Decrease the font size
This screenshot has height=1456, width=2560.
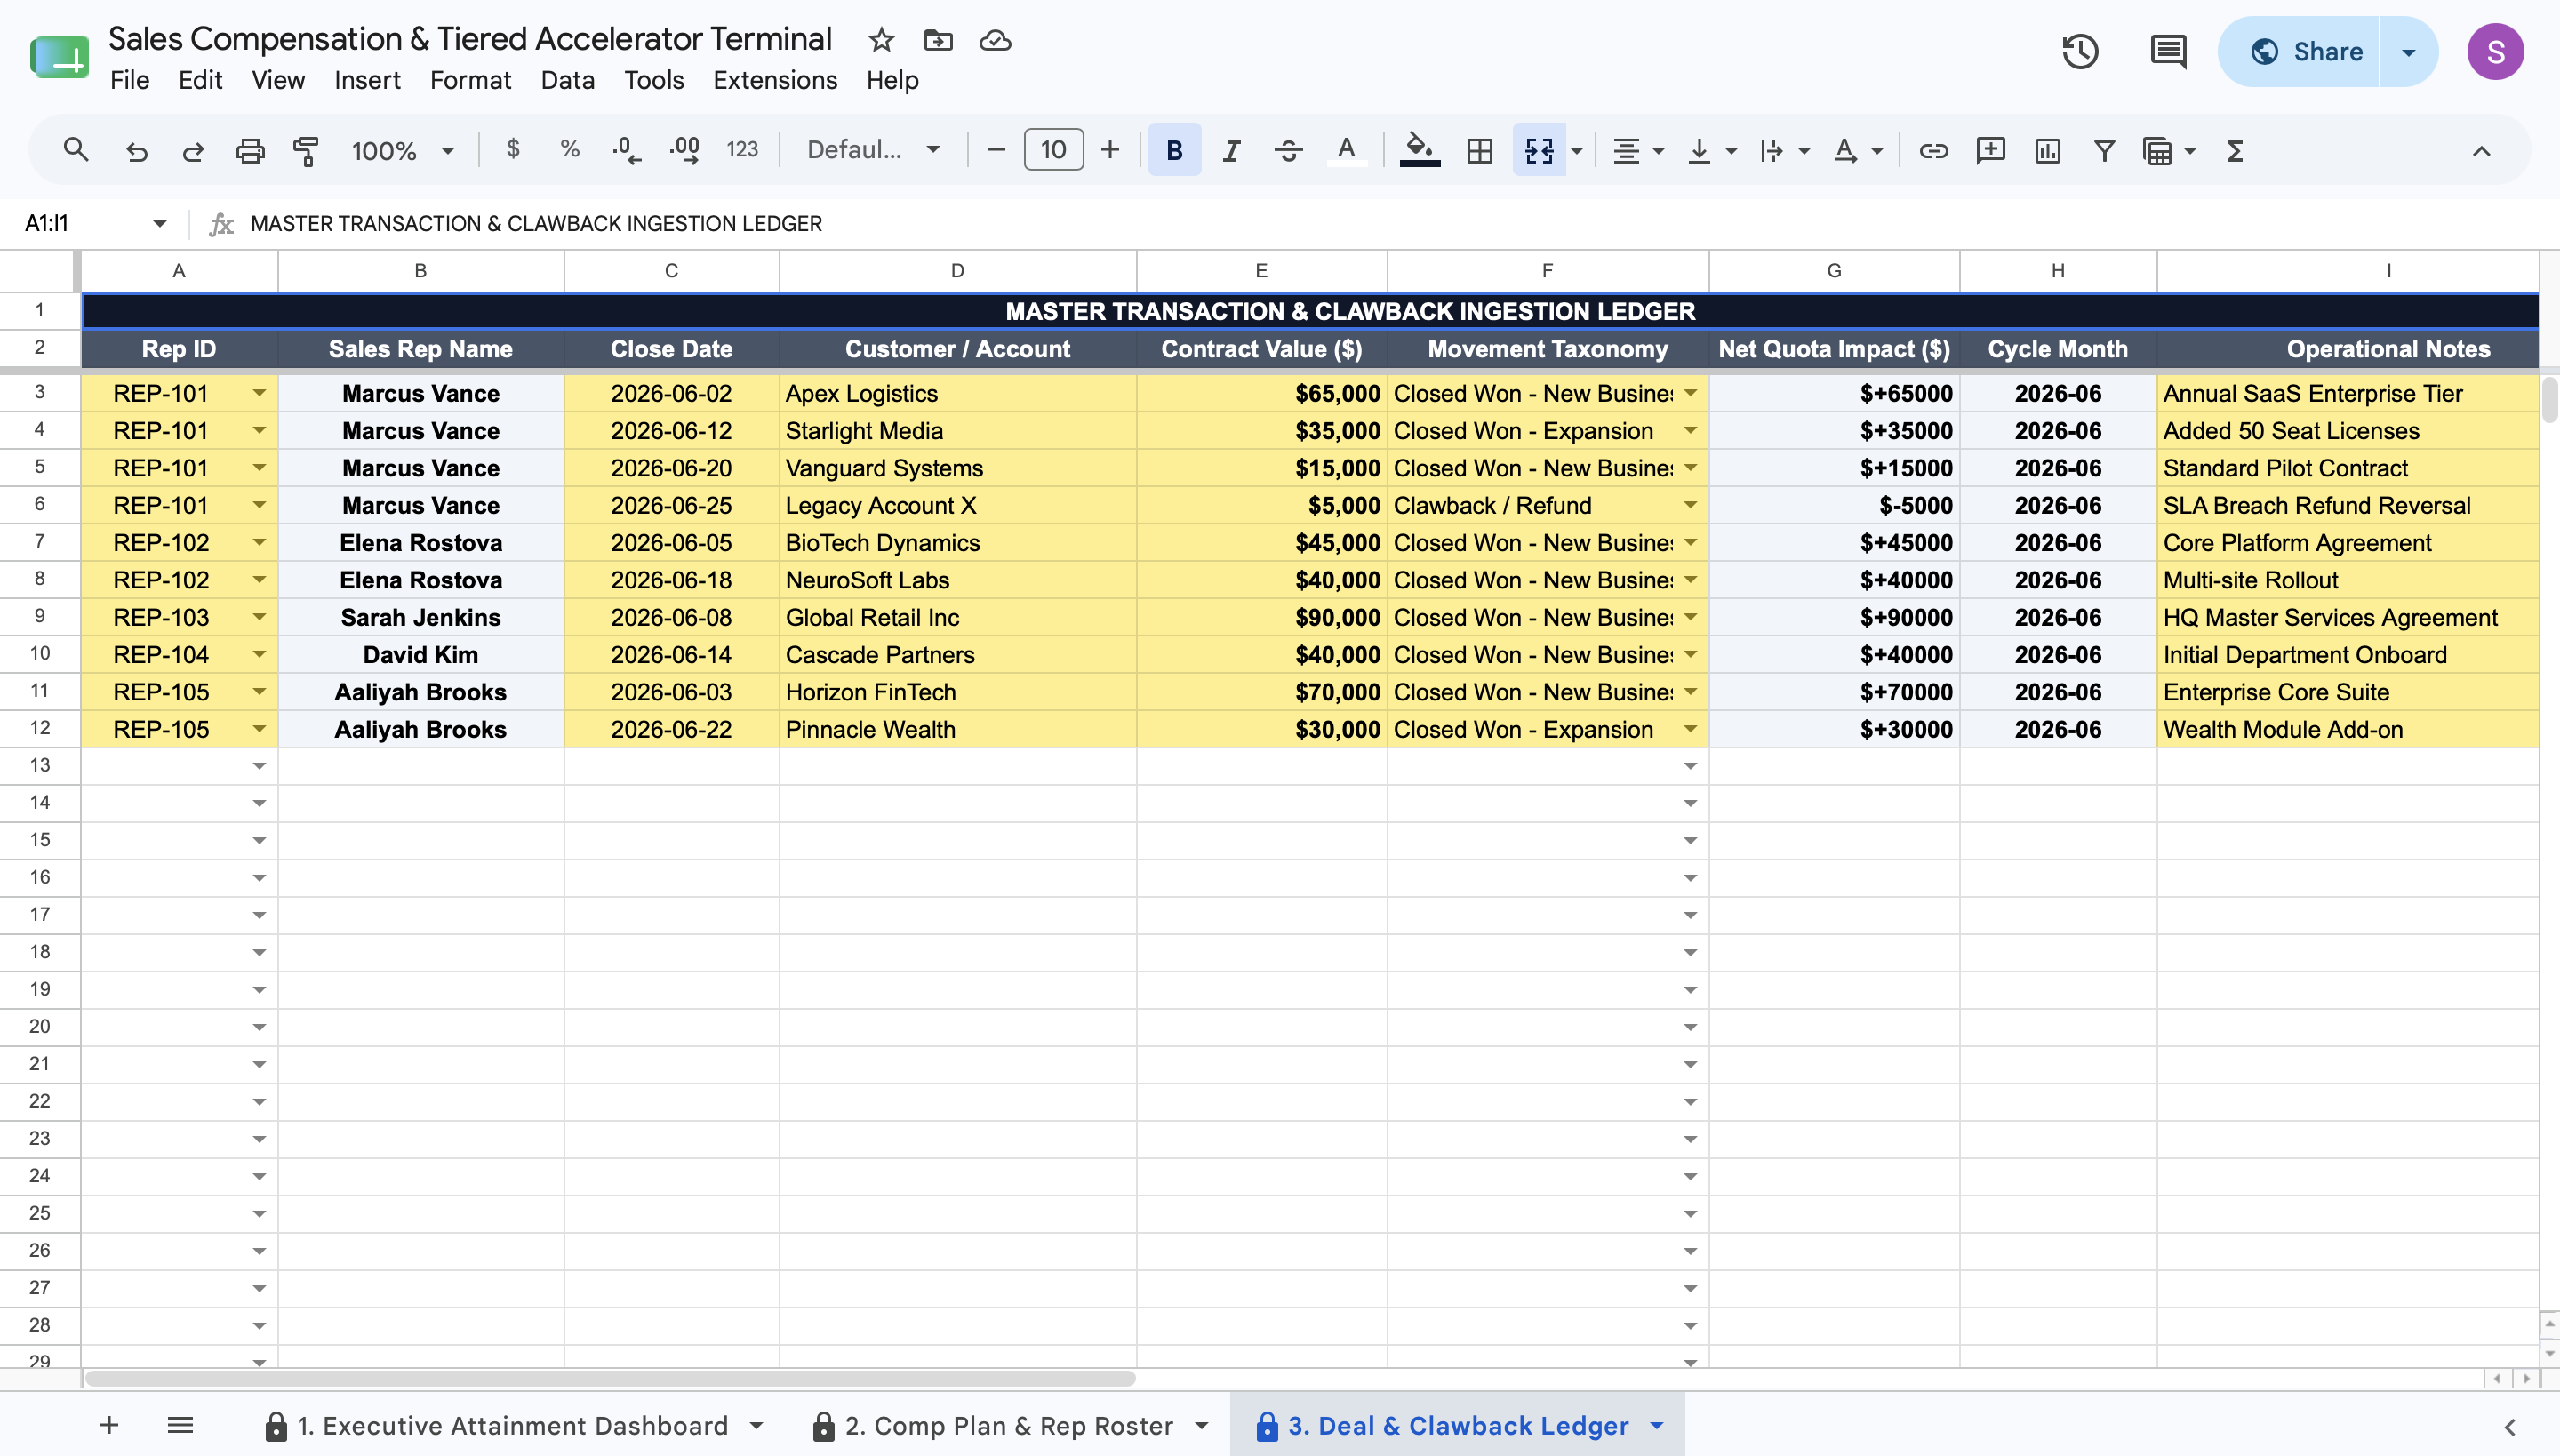[x=996, y=151]
